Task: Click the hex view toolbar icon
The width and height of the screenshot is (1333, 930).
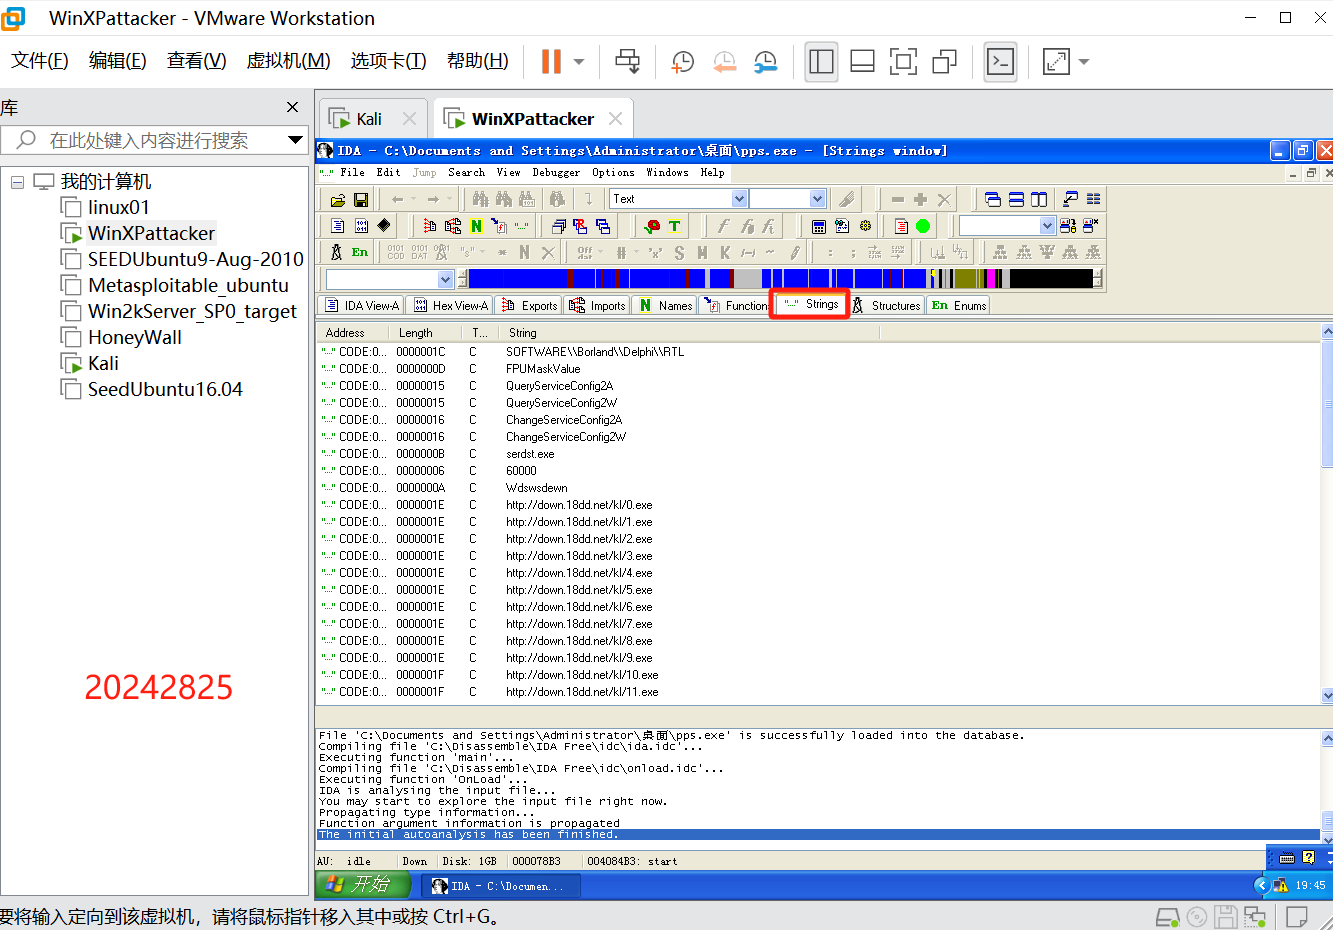Action: (361, 226)
